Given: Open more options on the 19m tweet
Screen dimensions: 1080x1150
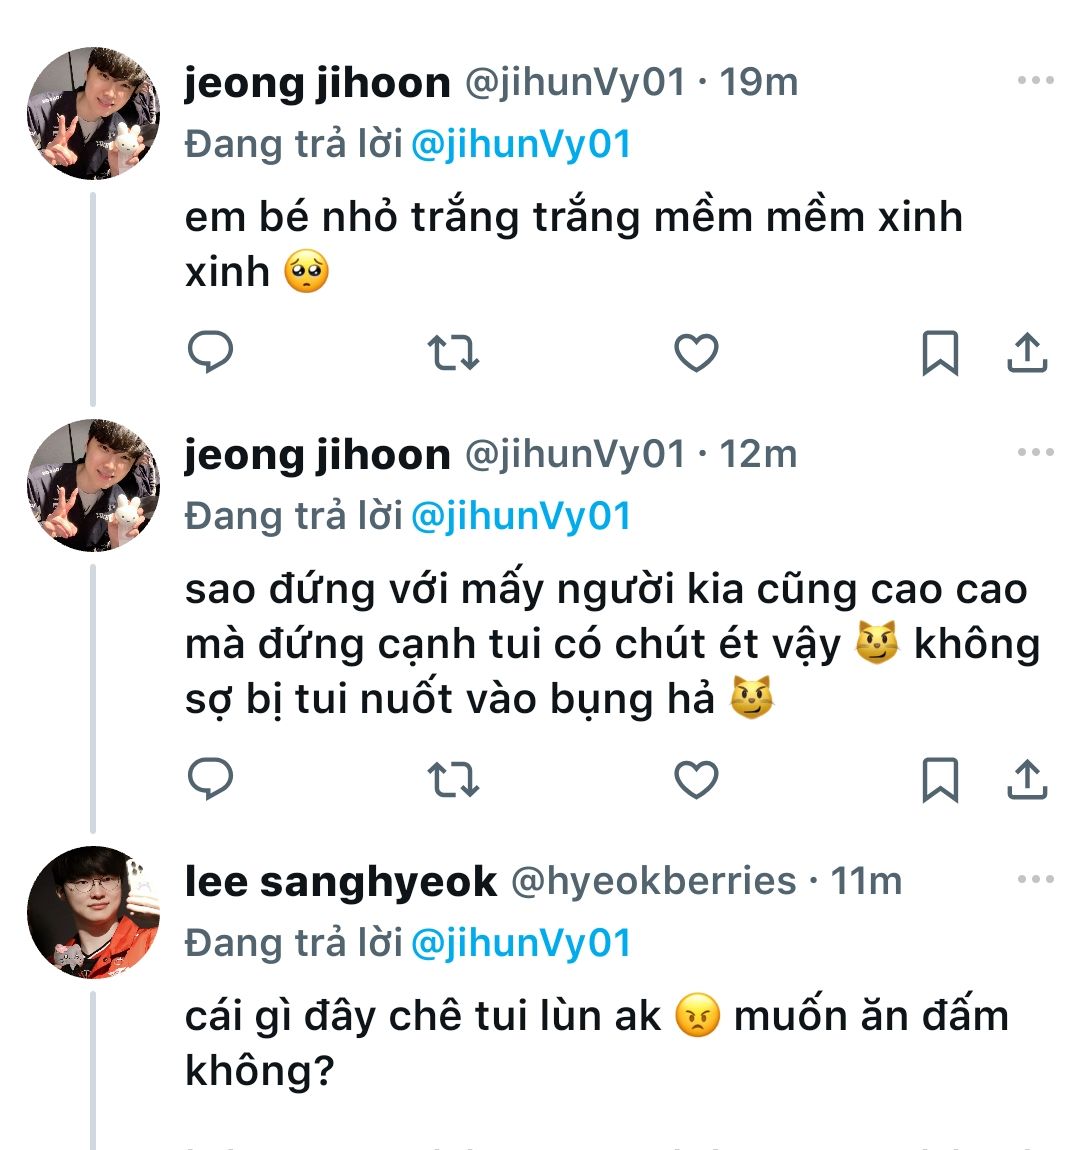Looking at the screenshot, I should [x=1035, y=81].
